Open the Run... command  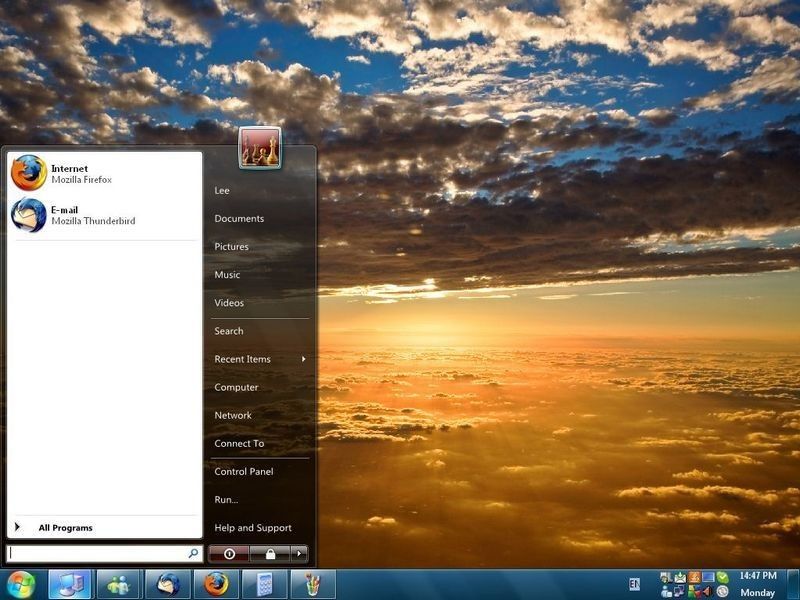point(224,499)
